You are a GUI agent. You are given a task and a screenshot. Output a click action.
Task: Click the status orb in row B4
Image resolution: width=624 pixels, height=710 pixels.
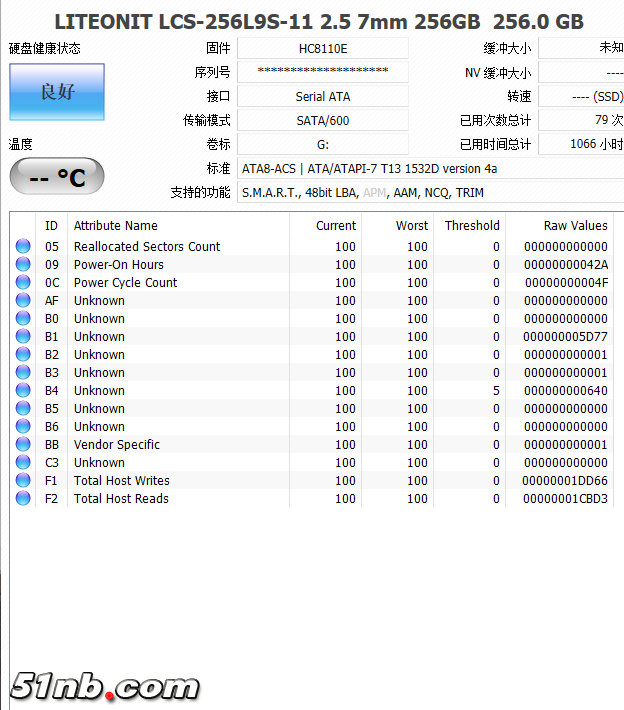23,390
